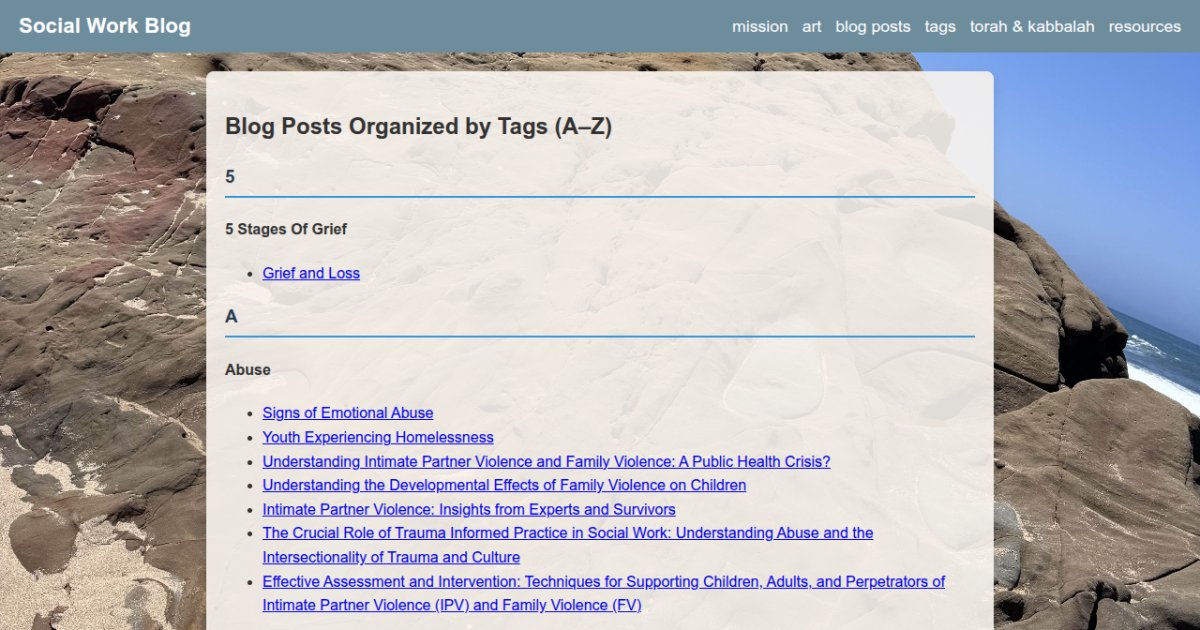
Task: Read Developmental Effects of Family Violence post
Action: [504, 485]
